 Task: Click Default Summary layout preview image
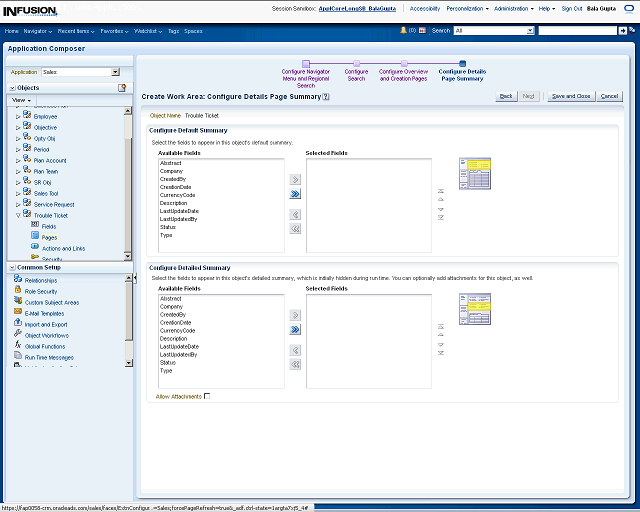click(474, 174)
